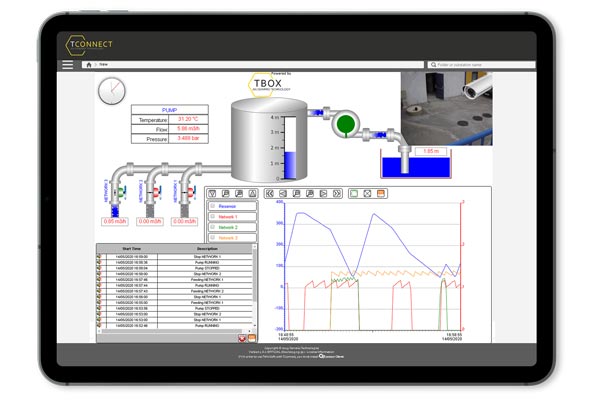Viewport: 600px width, 400px height.
Task: Click the green square chart icon
Action: pyautogui.click(x=354, y=194)
